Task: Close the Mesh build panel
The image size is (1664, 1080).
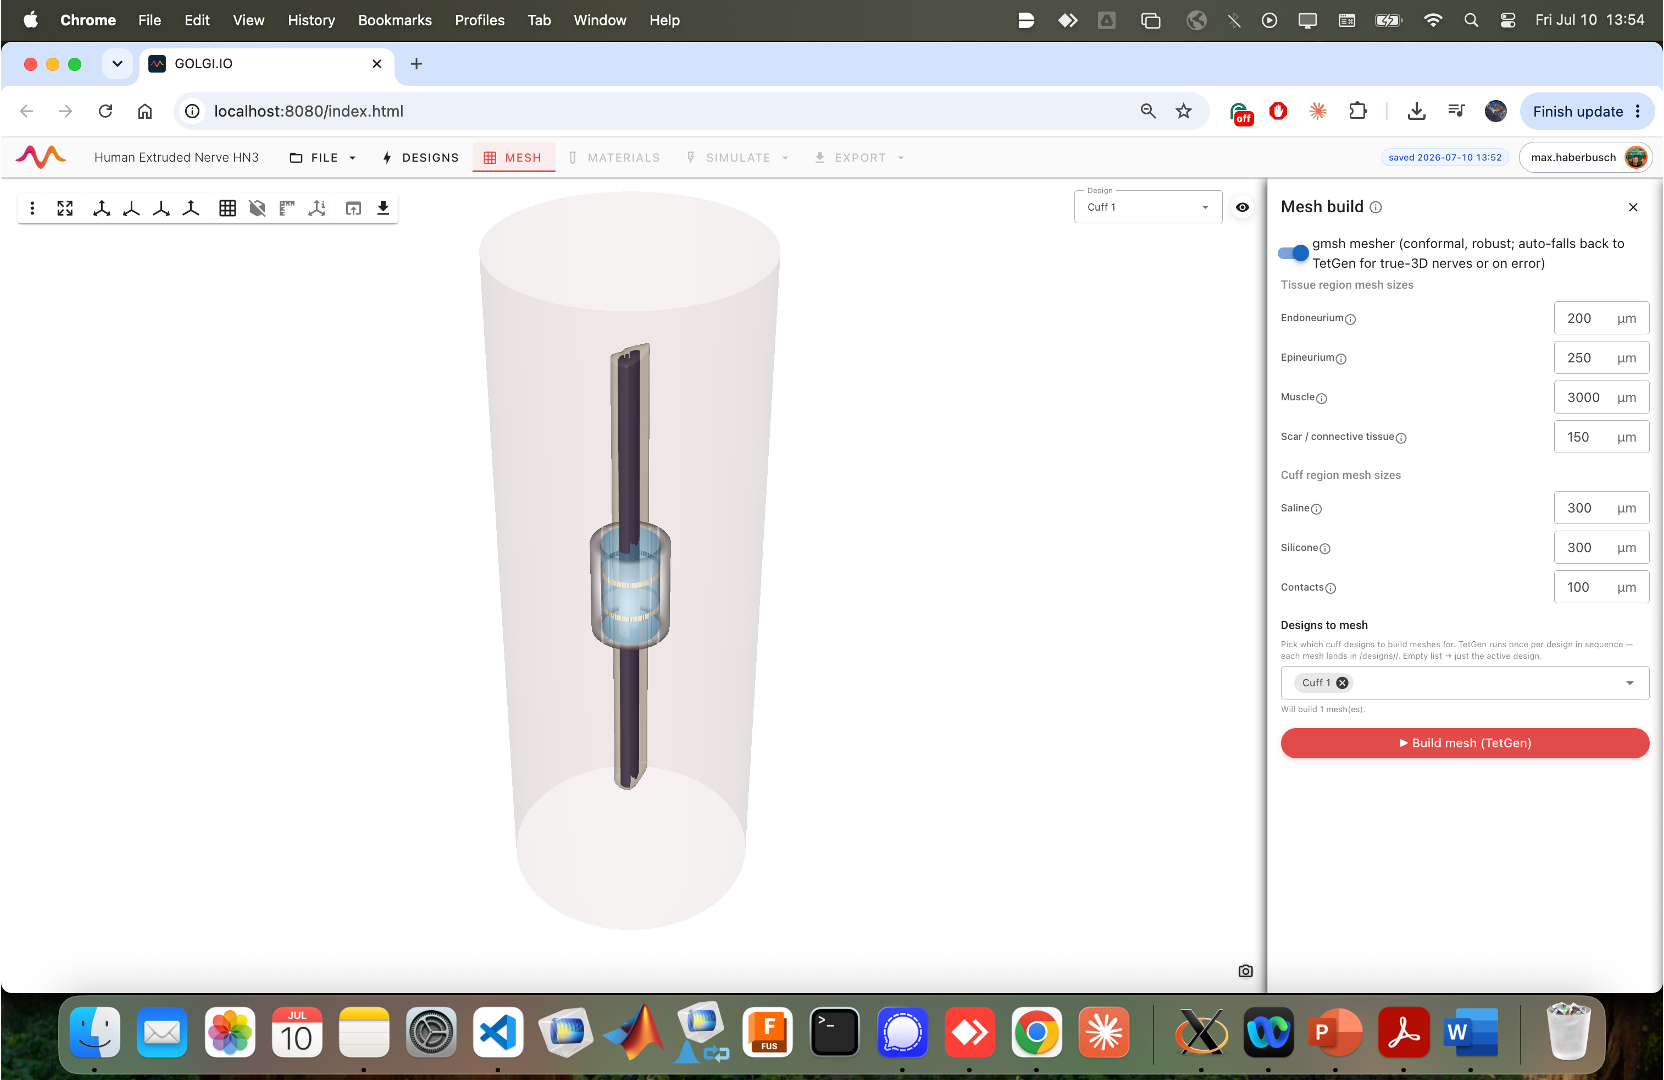Action: pyautogui.click(x=1633, y=207)
